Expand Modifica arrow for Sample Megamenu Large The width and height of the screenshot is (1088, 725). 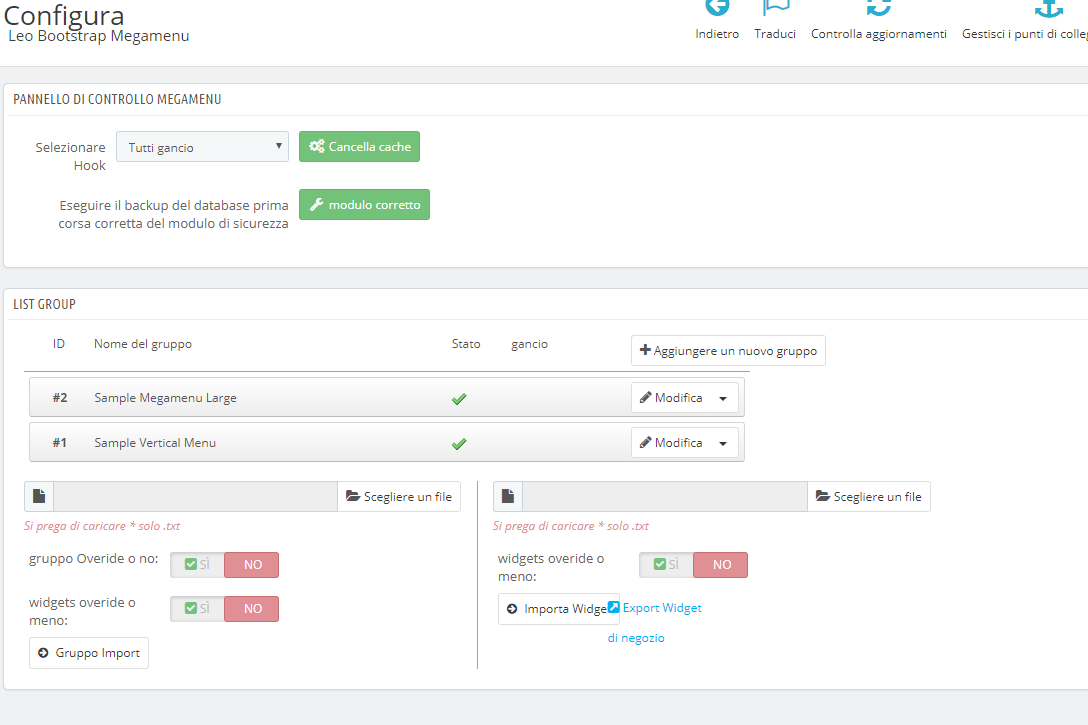click(723, 398)
